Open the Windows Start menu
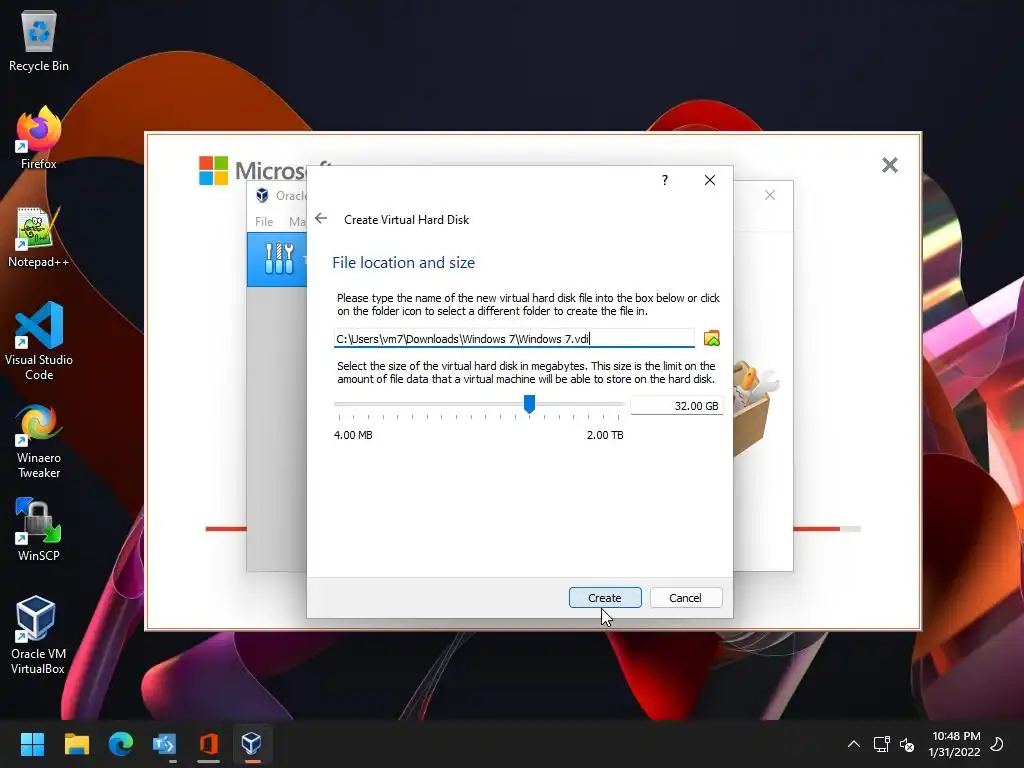This screenshot has width=1024, height=768. tap(32, 744)
